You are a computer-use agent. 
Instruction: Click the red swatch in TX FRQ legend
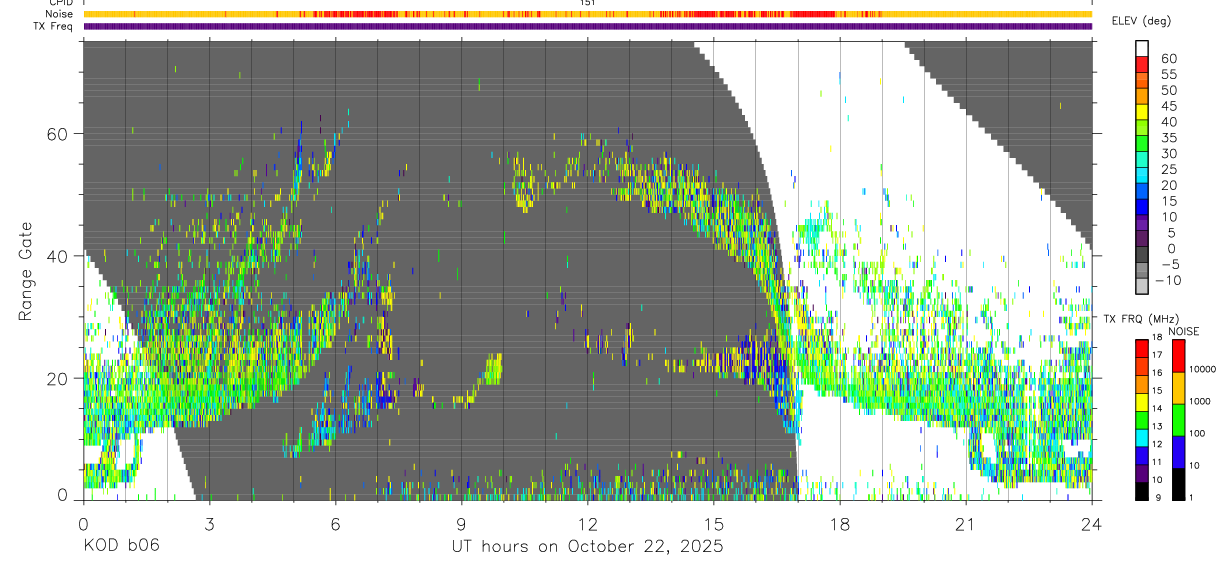(1142, 348)
